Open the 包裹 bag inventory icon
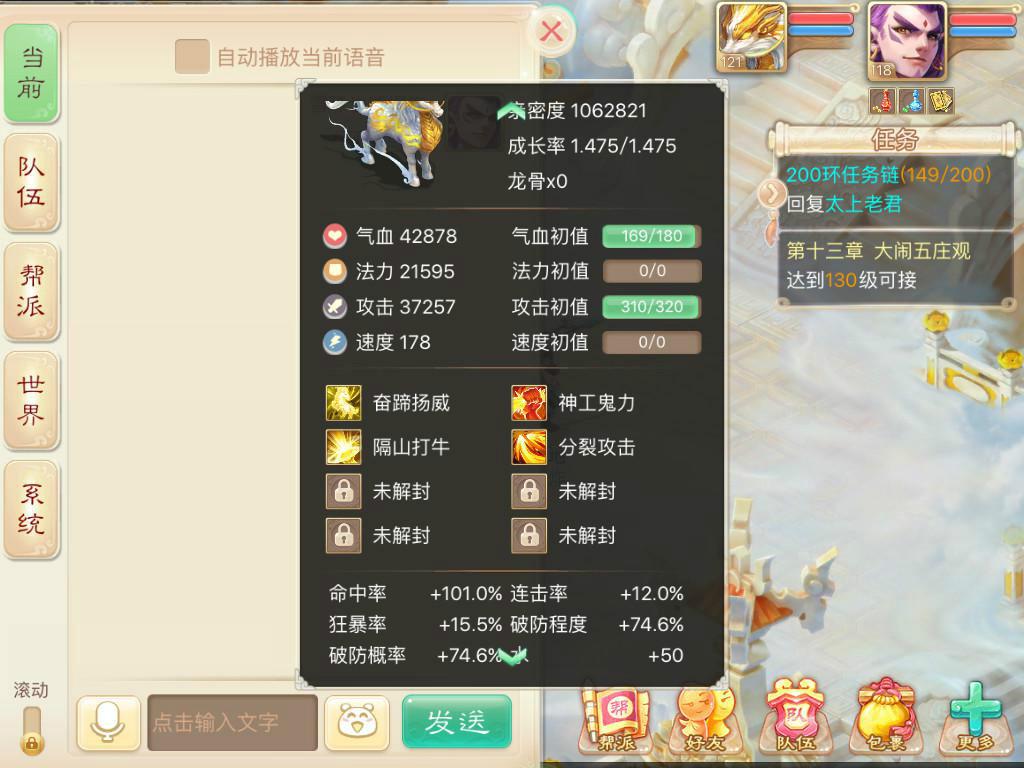Image resolution: width=1024 pixels, height=768 pixels. click(x=886, y=717)
